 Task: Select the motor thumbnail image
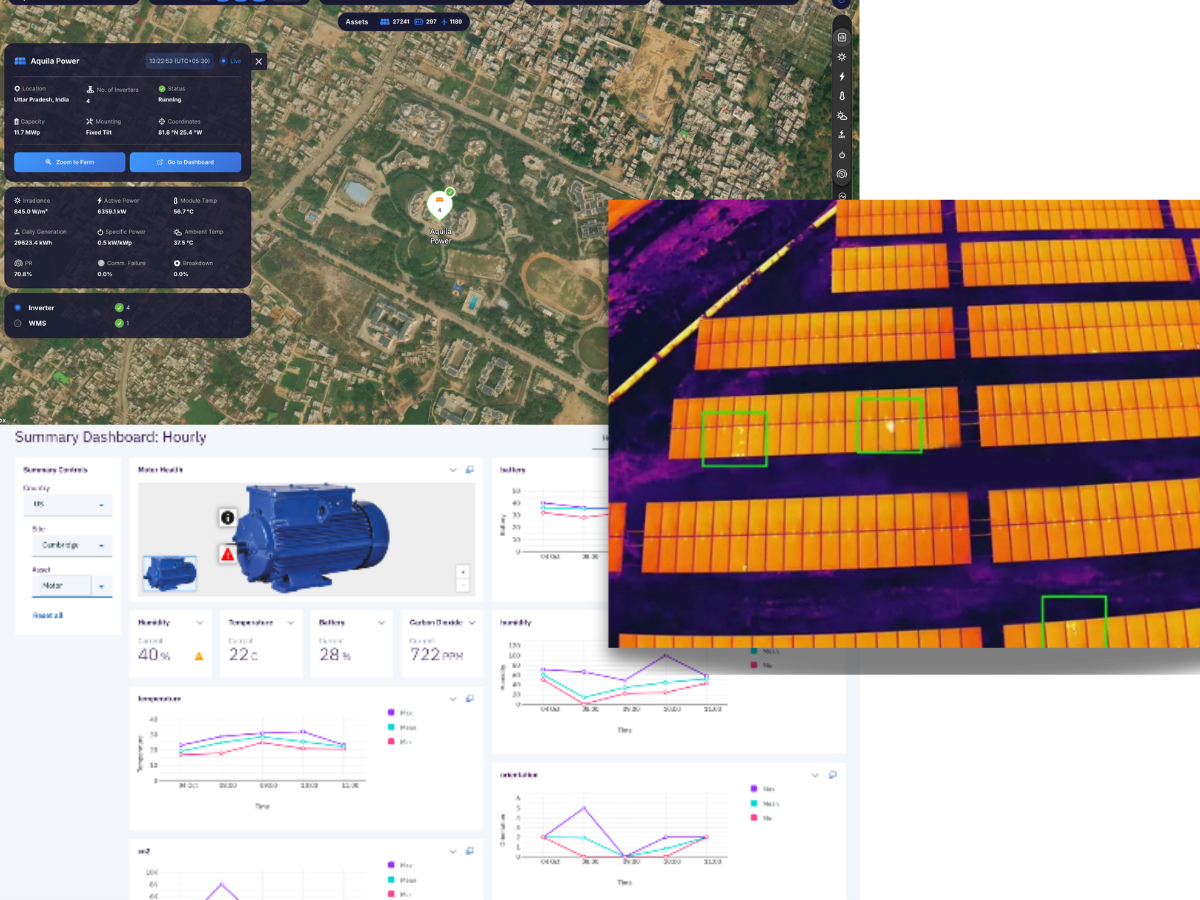pyautogui.click(x=170, y=574)
